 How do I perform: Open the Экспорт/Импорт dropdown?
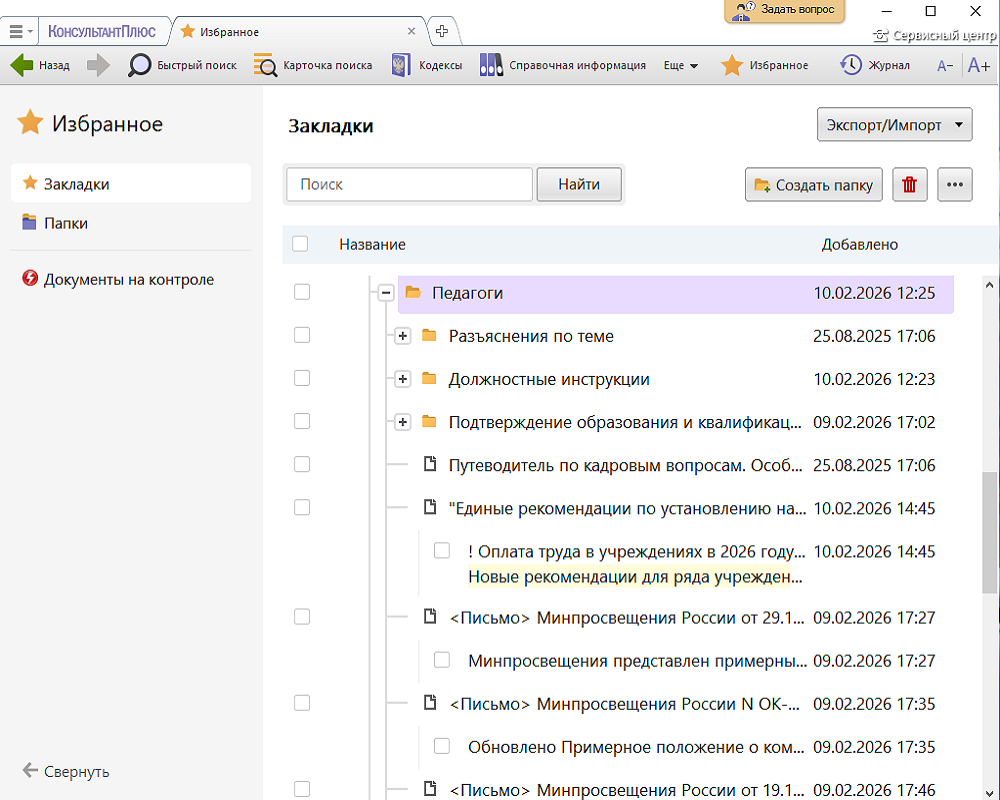click(x=894, y=126)
